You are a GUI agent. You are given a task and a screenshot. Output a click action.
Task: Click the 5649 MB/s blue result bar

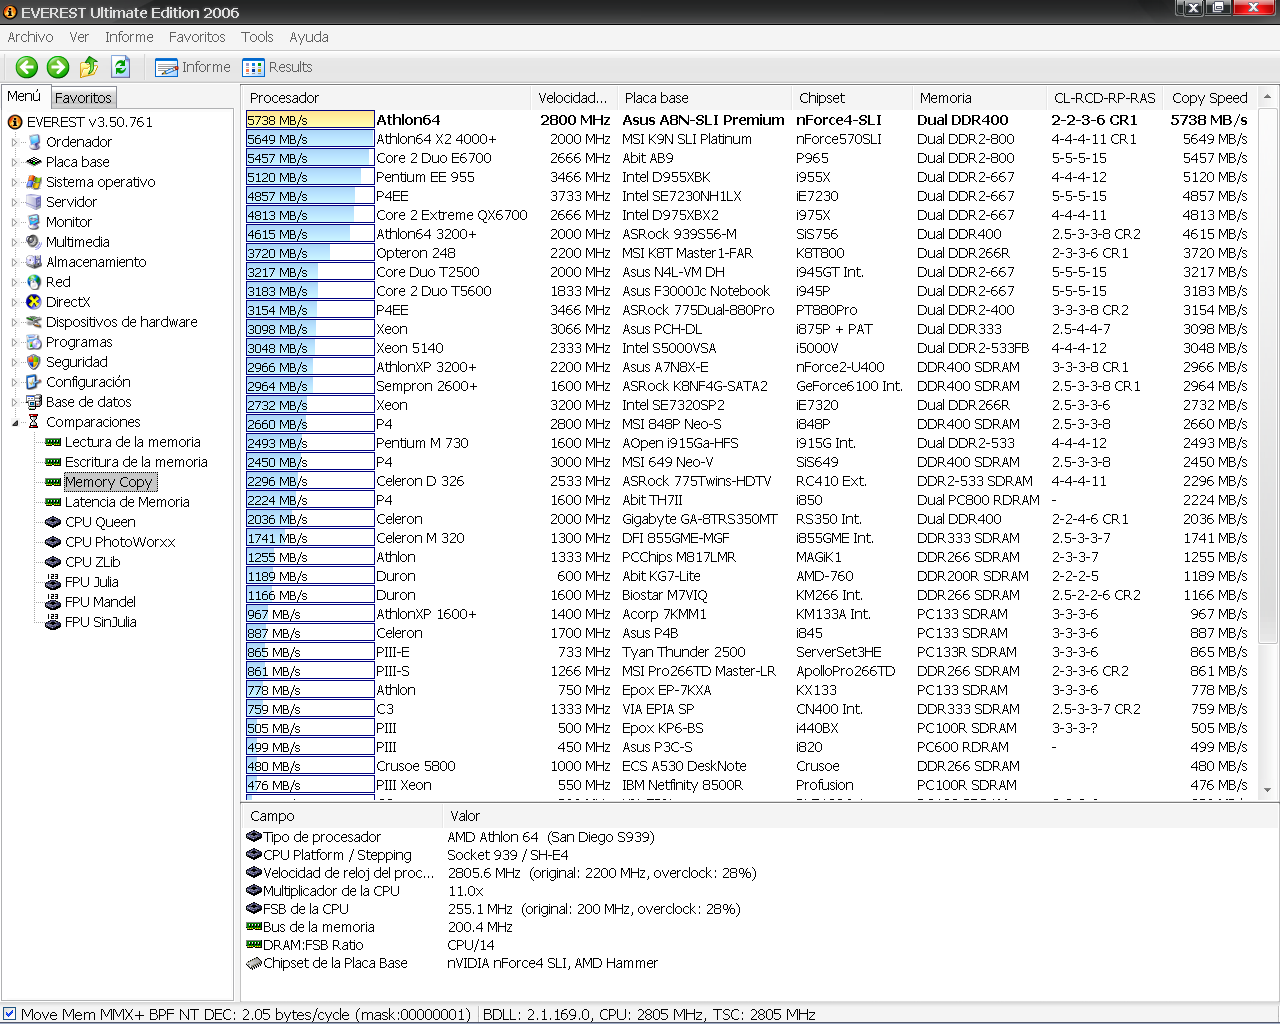(x=310, y=139)
